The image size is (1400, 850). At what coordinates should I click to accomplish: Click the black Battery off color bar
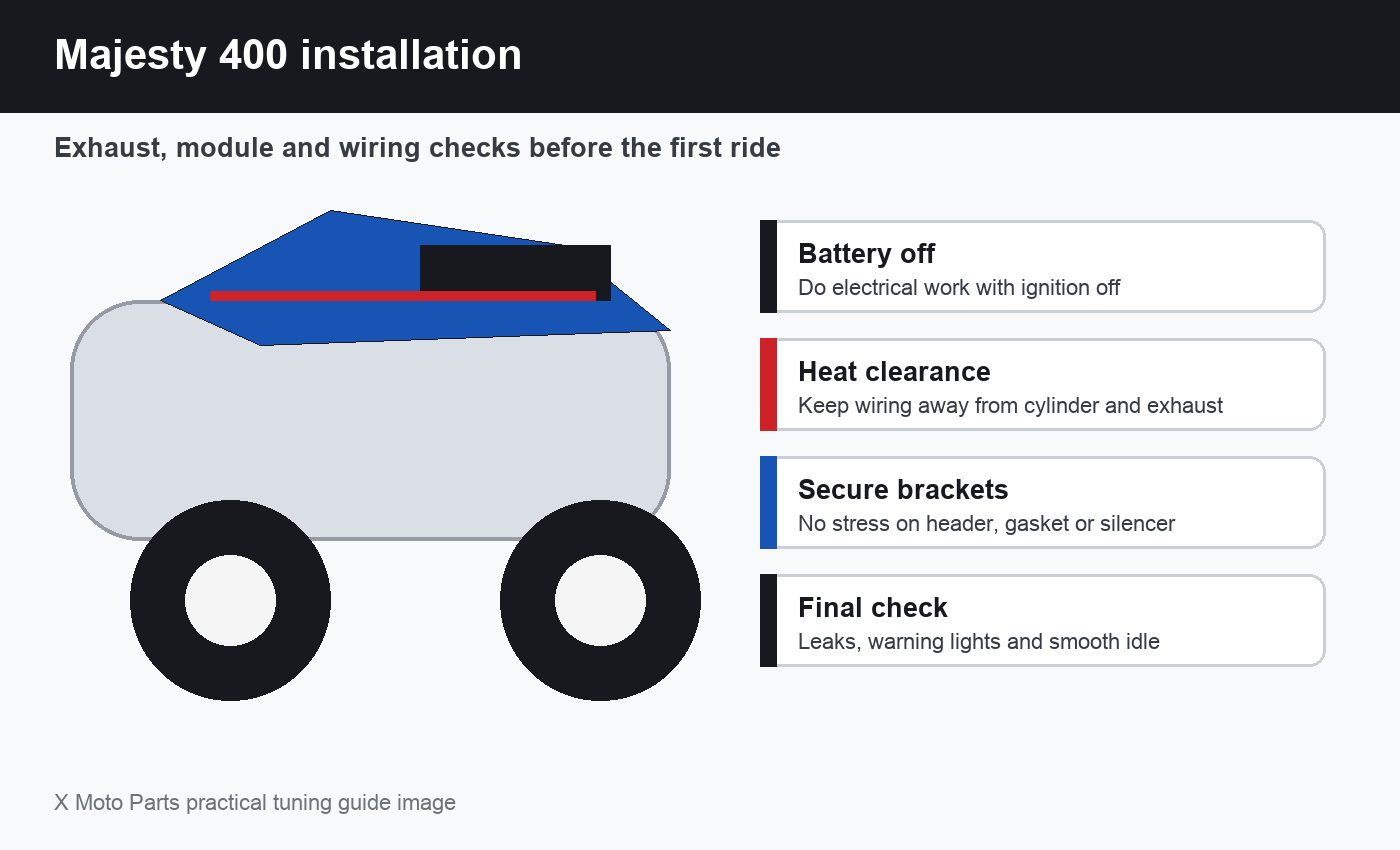coord(768,266)
